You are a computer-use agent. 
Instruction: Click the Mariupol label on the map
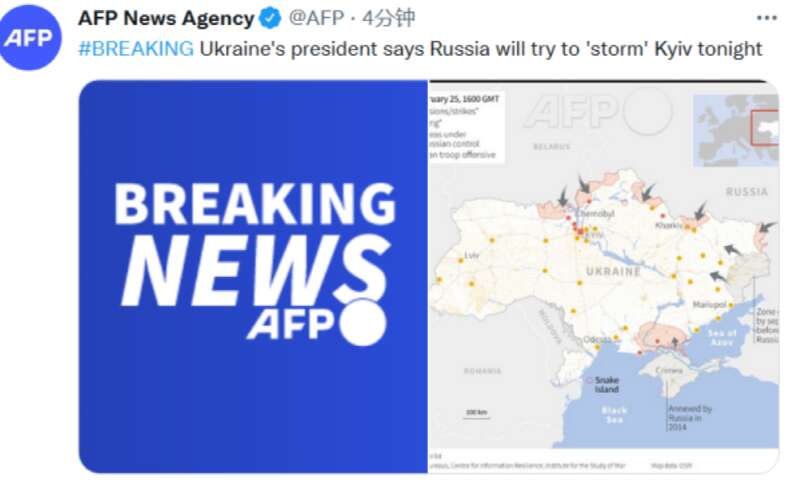[709, 305]
